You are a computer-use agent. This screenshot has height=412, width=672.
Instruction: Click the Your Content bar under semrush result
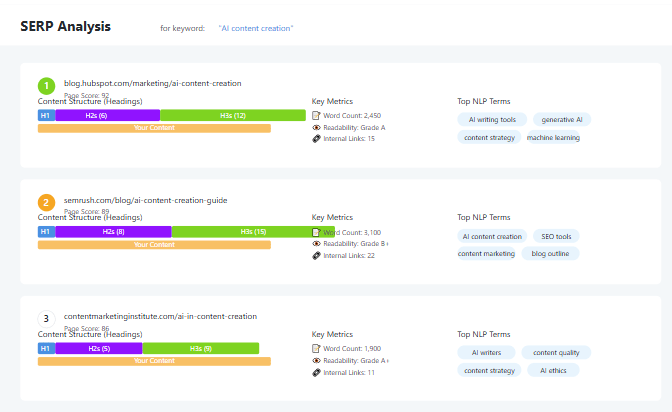click(154, 244)
